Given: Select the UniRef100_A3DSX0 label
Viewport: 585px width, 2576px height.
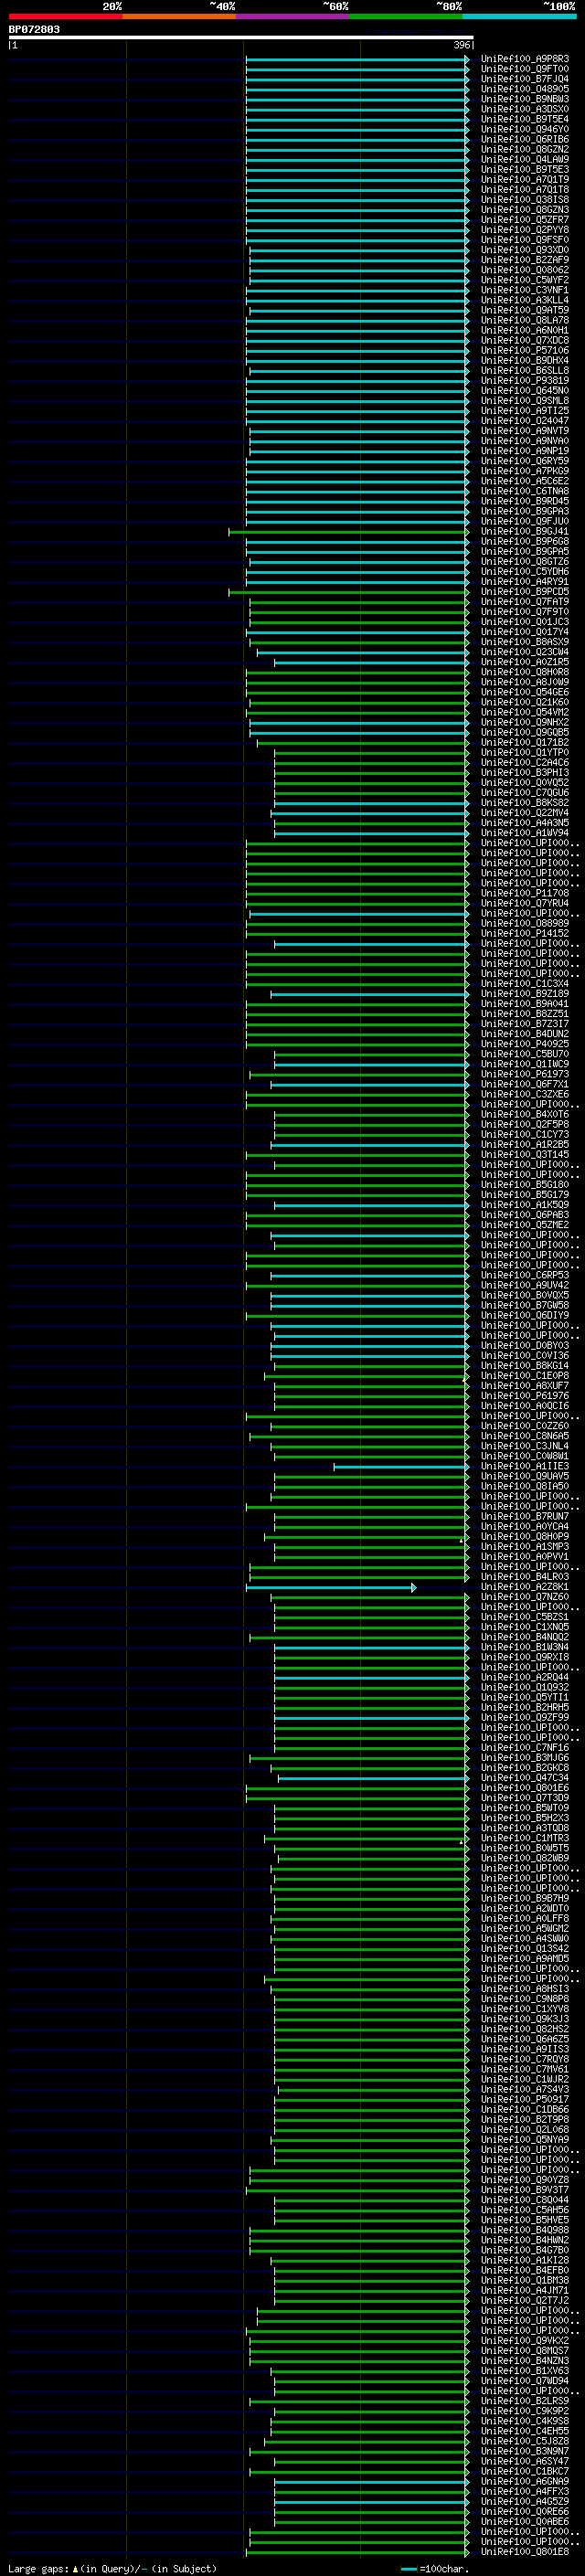Looking at the screenshot, I should 525,109.
